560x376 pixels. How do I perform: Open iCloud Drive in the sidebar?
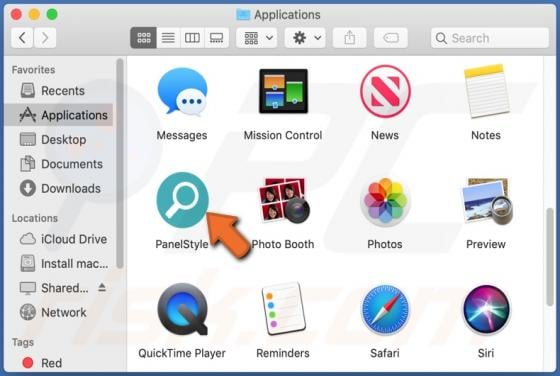pos(59,239)
